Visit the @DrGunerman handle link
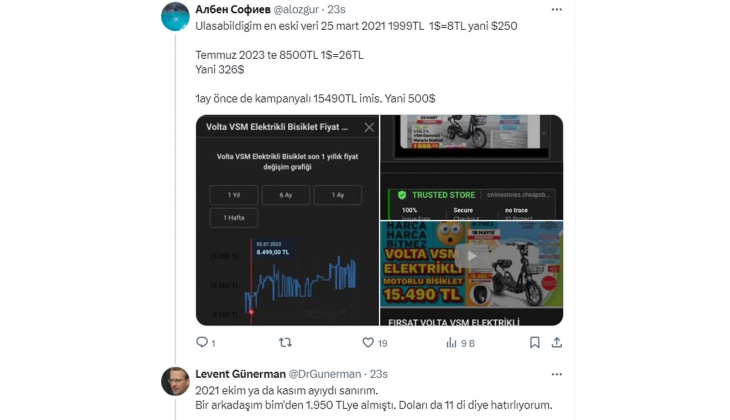 (325, 374)
